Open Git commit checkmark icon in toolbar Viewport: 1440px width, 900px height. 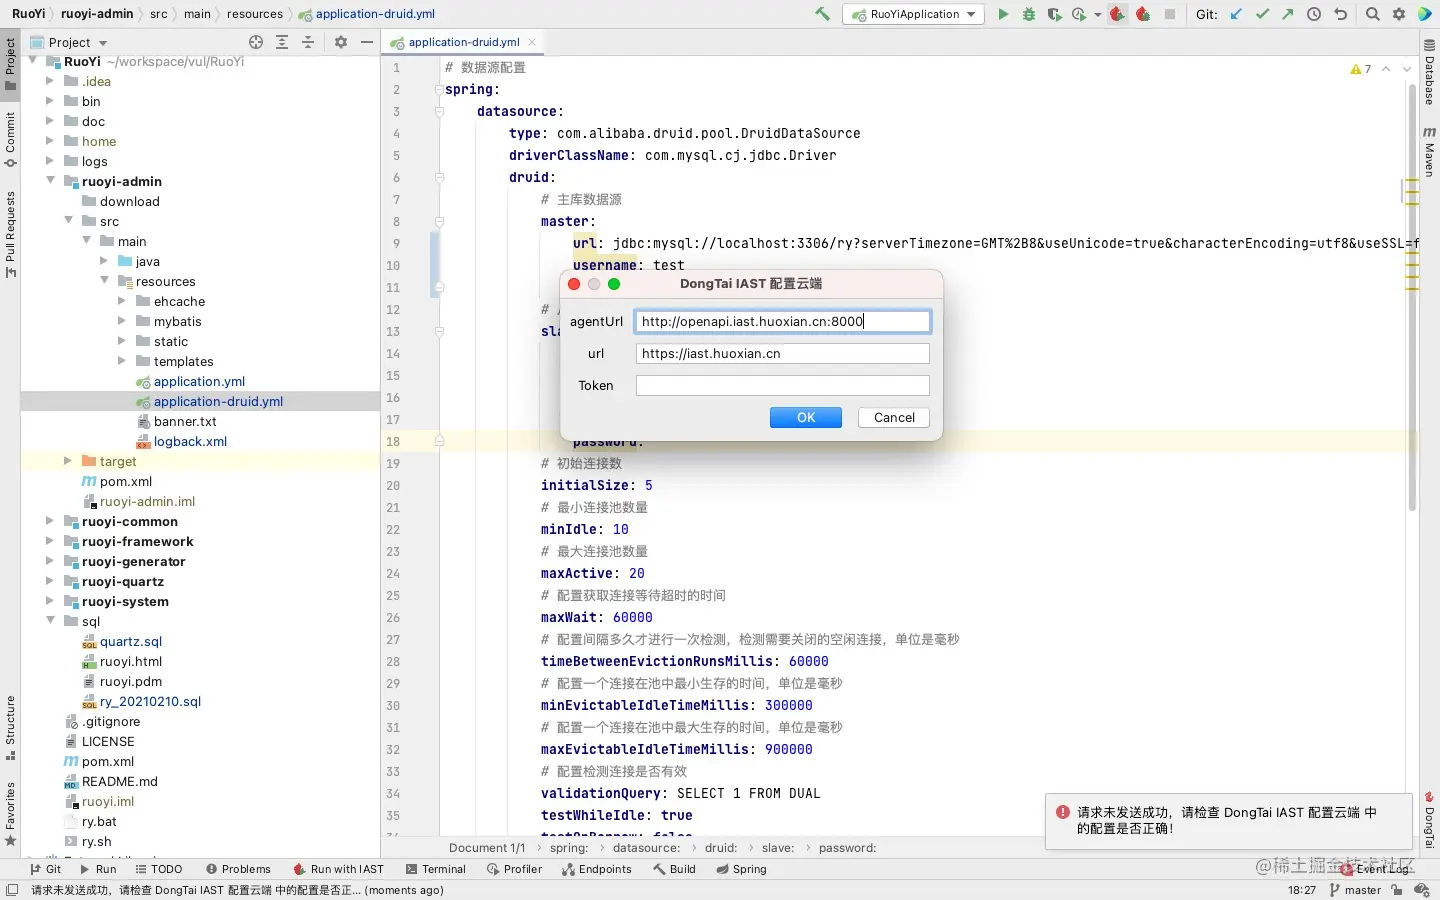point(1261,14)
